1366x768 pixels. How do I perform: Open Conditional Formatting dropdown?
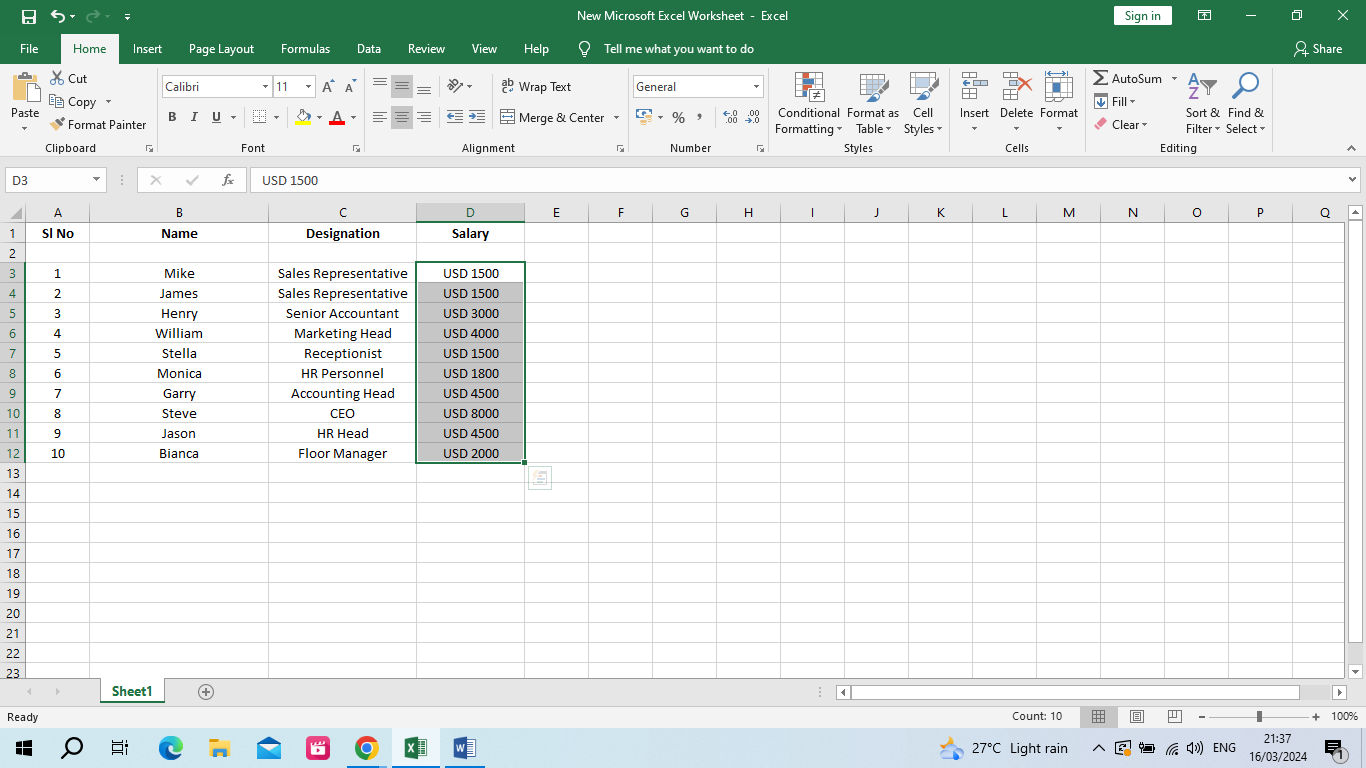coord(809,103)
